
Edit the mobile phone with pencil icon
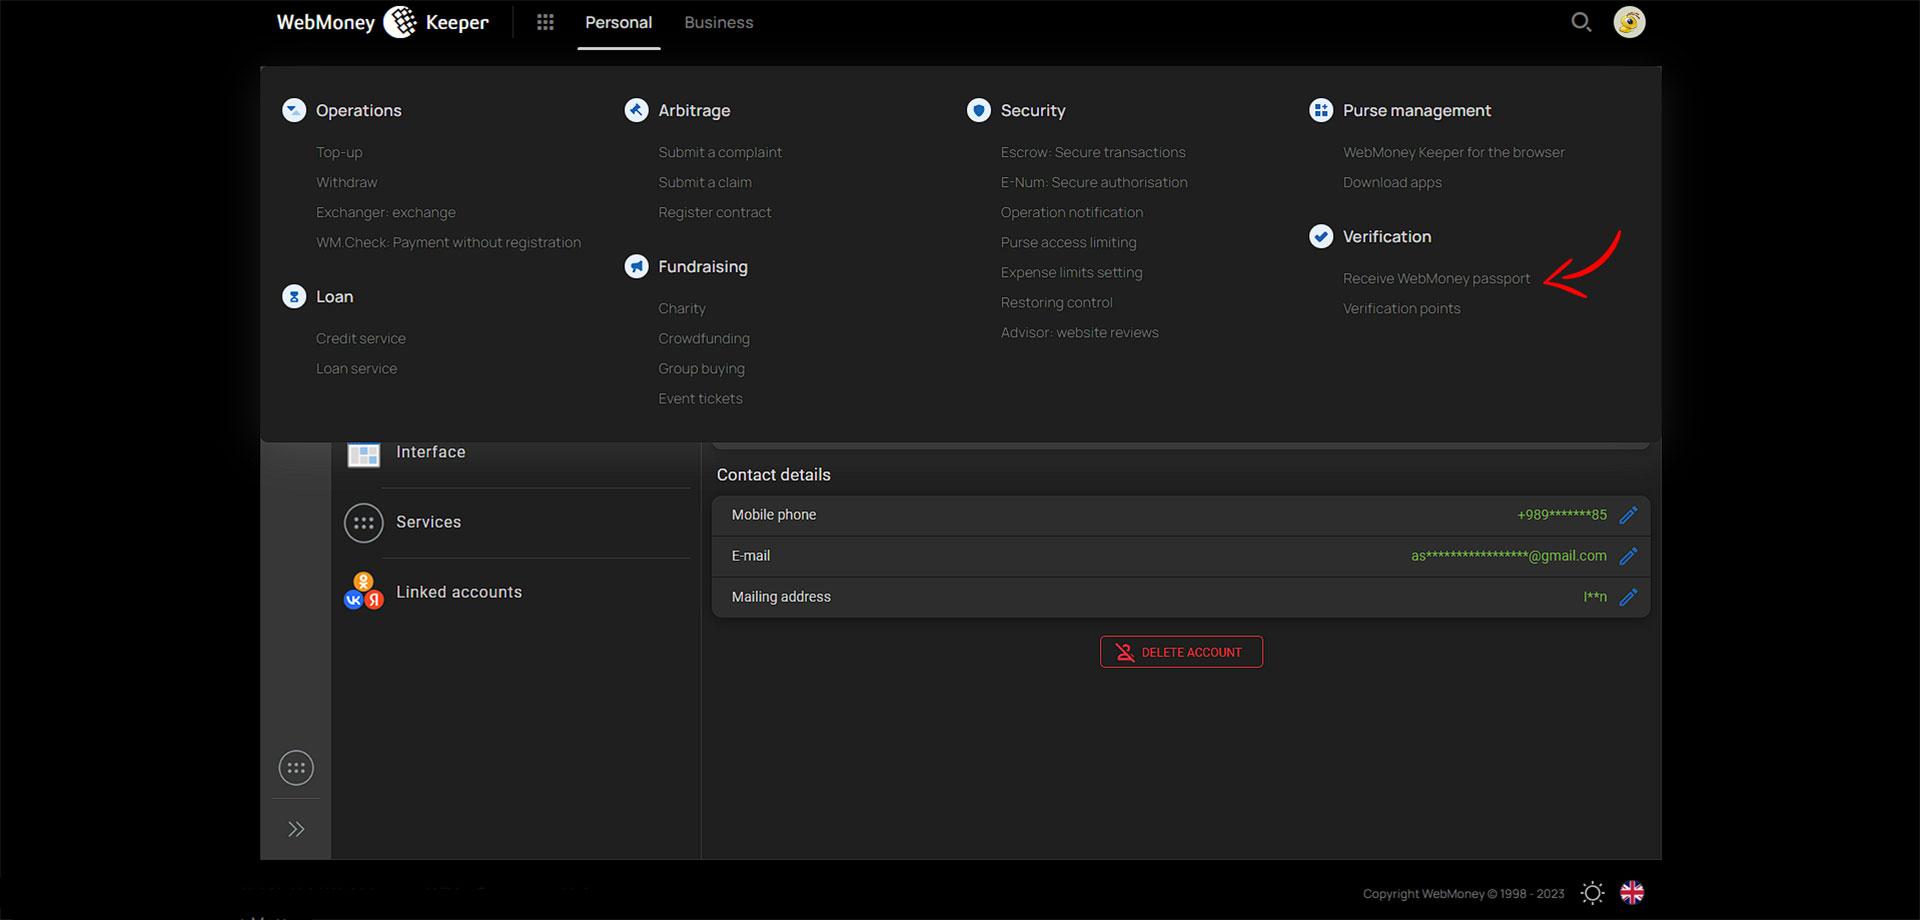[1628, 515]
